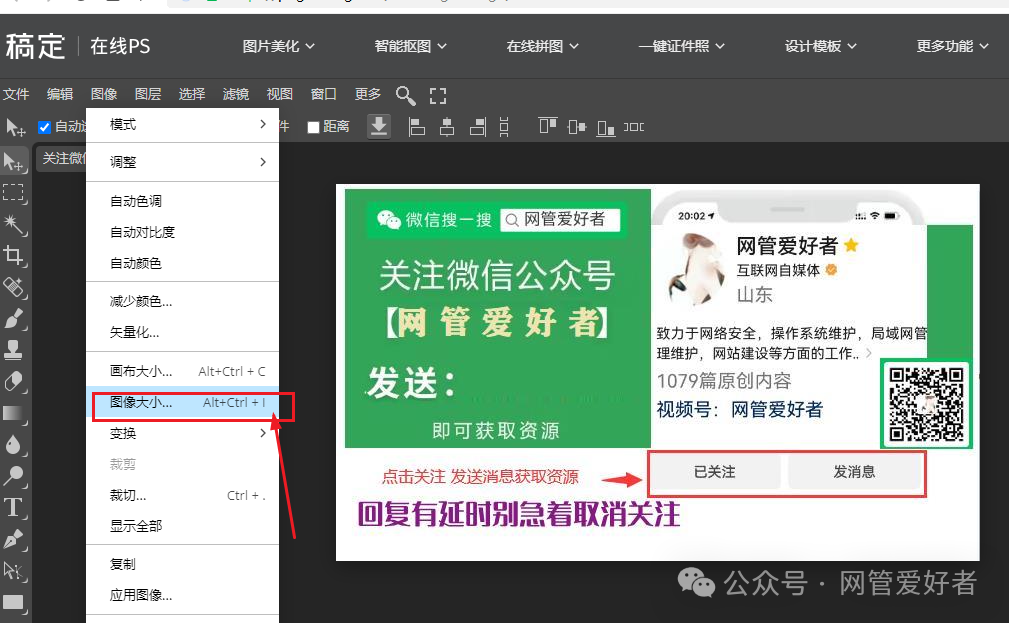Select the Gradient tool swatch
The height and width of the screenshot is (623, 1009).
pyautogui.click(x=14, y=413)
